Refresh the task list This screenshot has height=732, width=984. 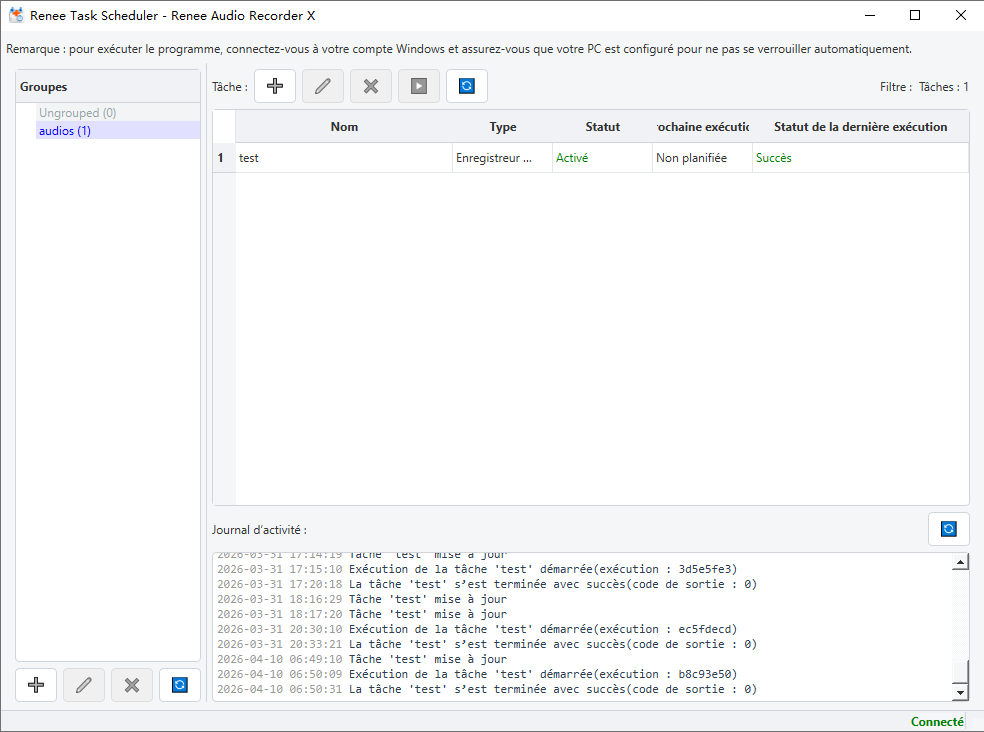click(467, 86)
